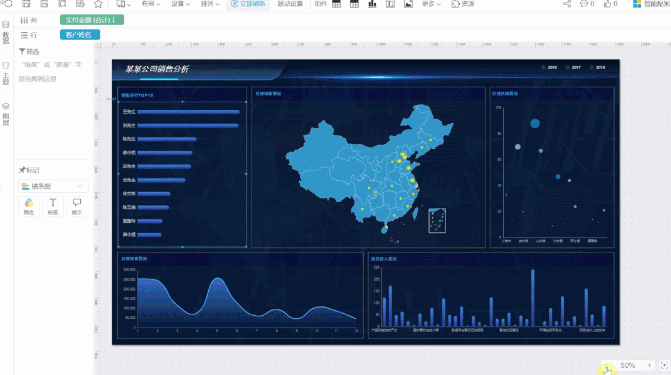671x375 pixels.
Task: Open the 标签 label mark button
Action: [53, 206]
